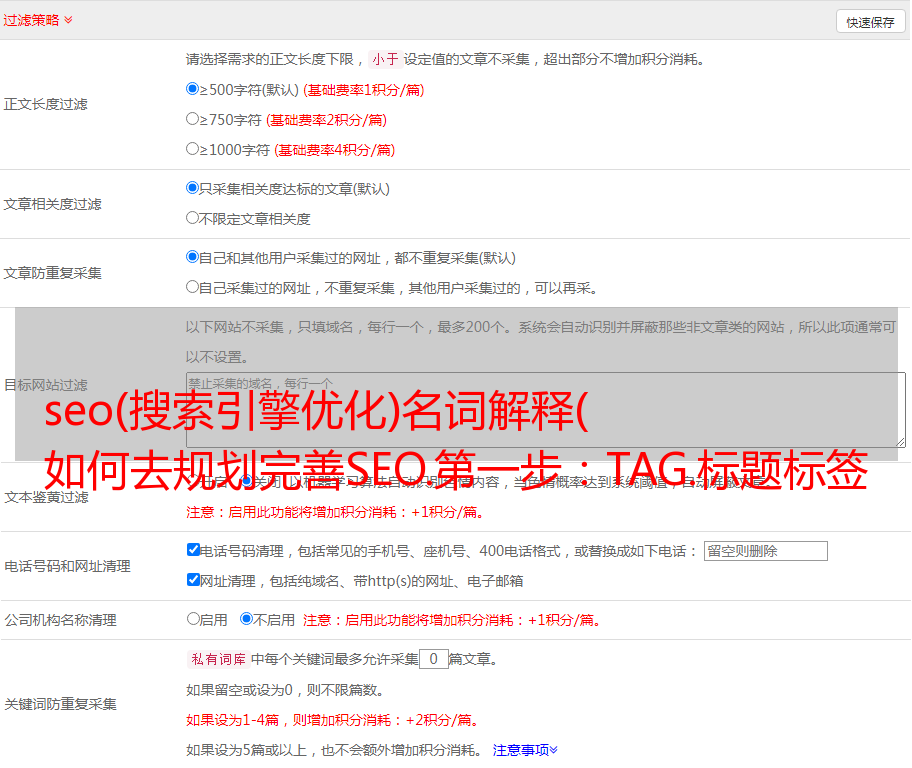Choose the ≥1000字符 length option

pyautogui.click(x=193, y=149)
